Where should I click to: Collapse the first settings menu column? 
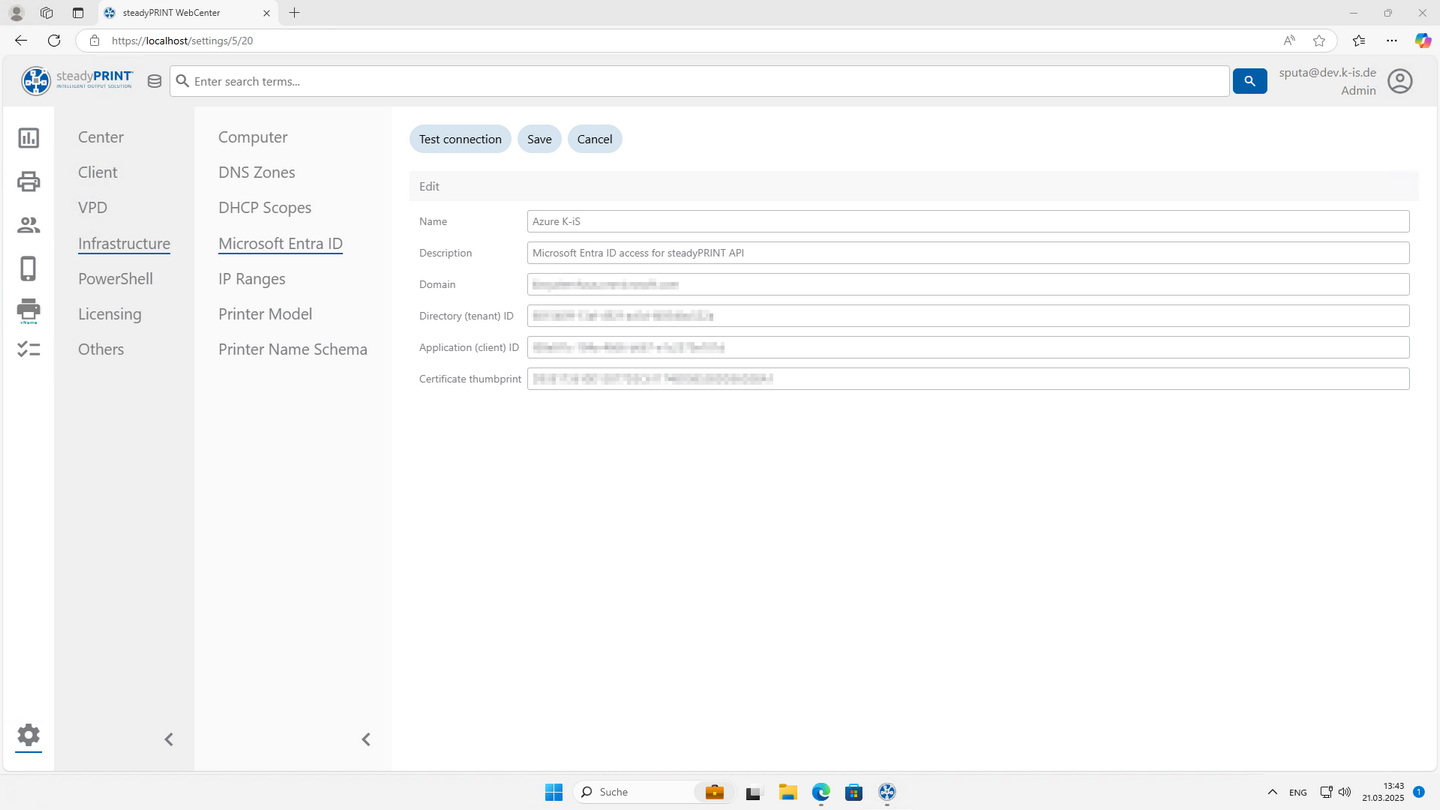point(169,739)
